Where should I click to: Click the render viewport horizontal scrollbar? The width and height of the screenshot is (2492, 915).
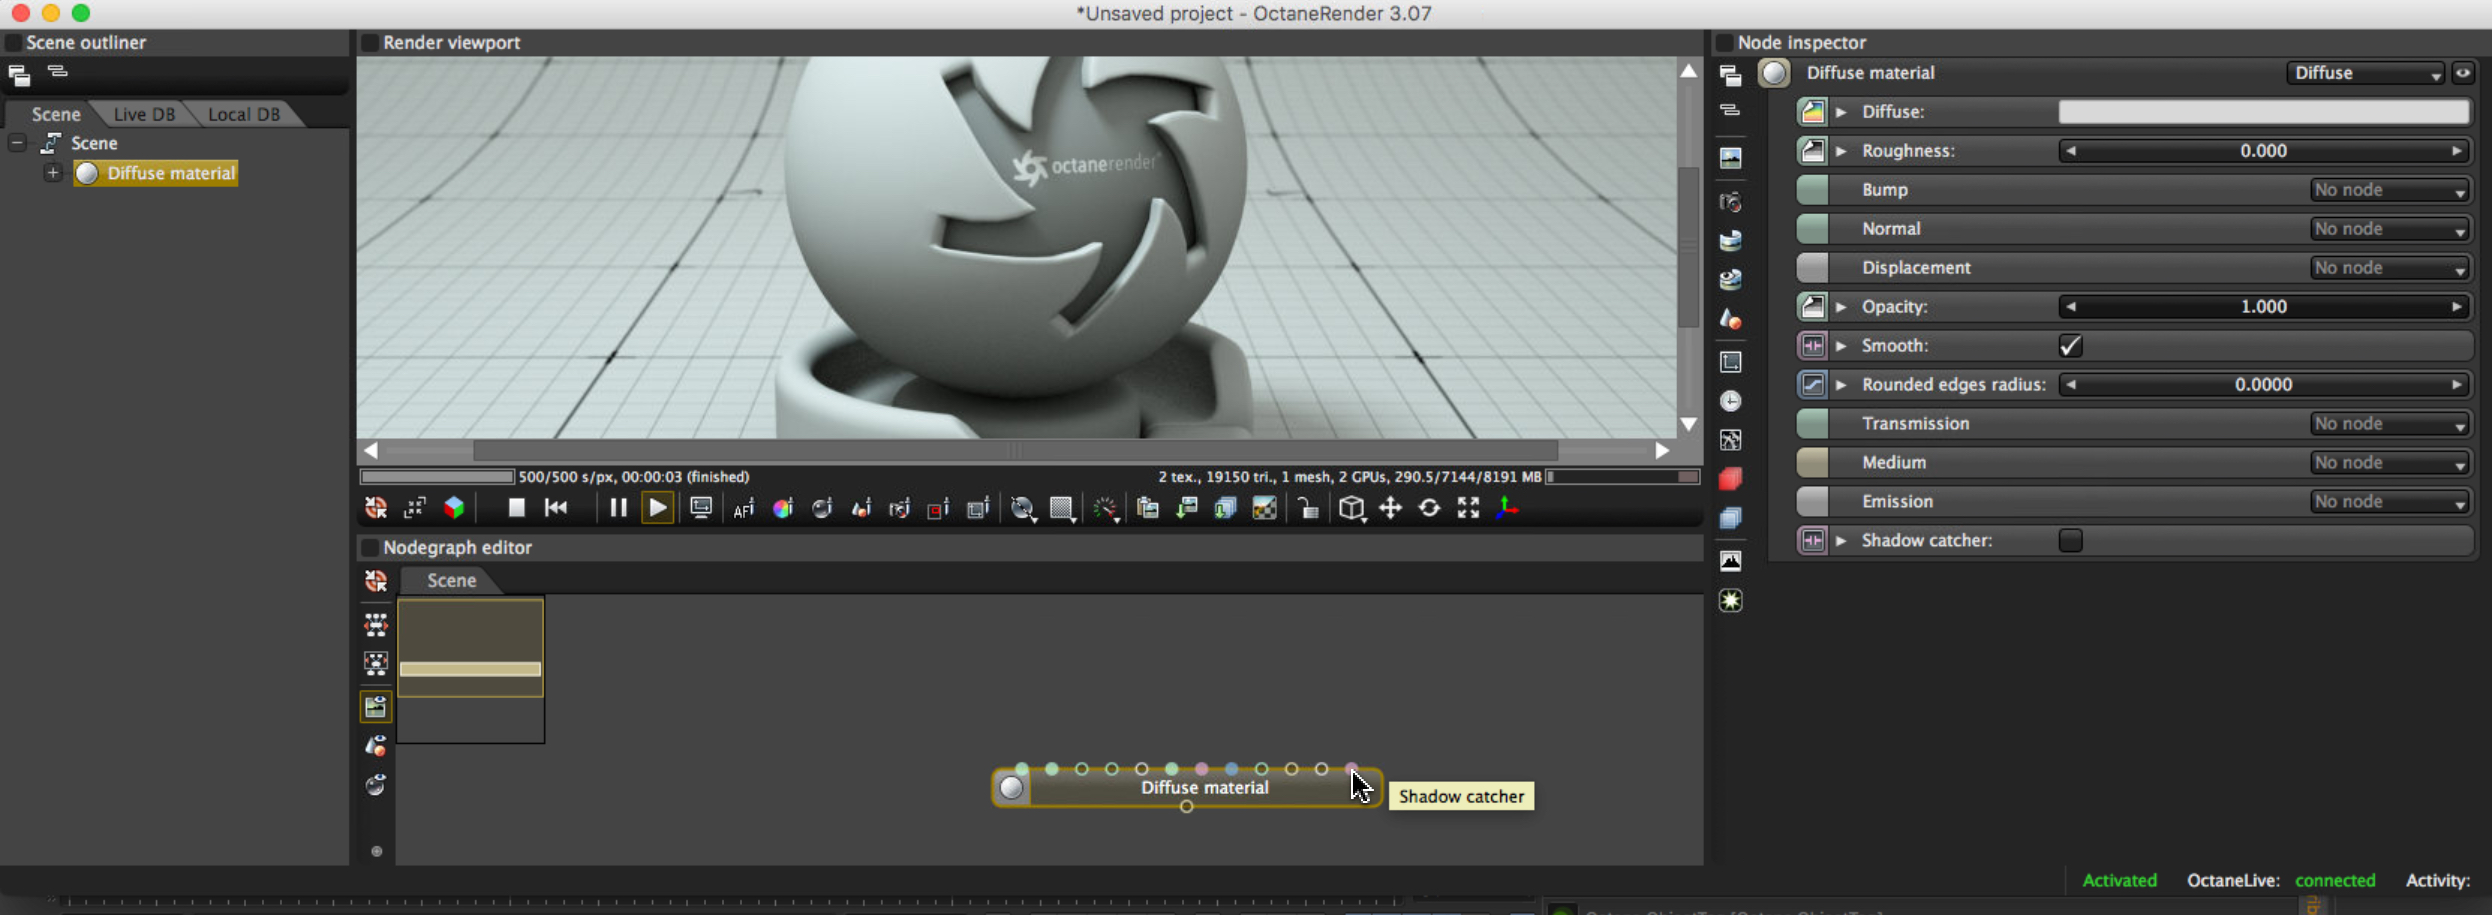(x=1015, y=451)
